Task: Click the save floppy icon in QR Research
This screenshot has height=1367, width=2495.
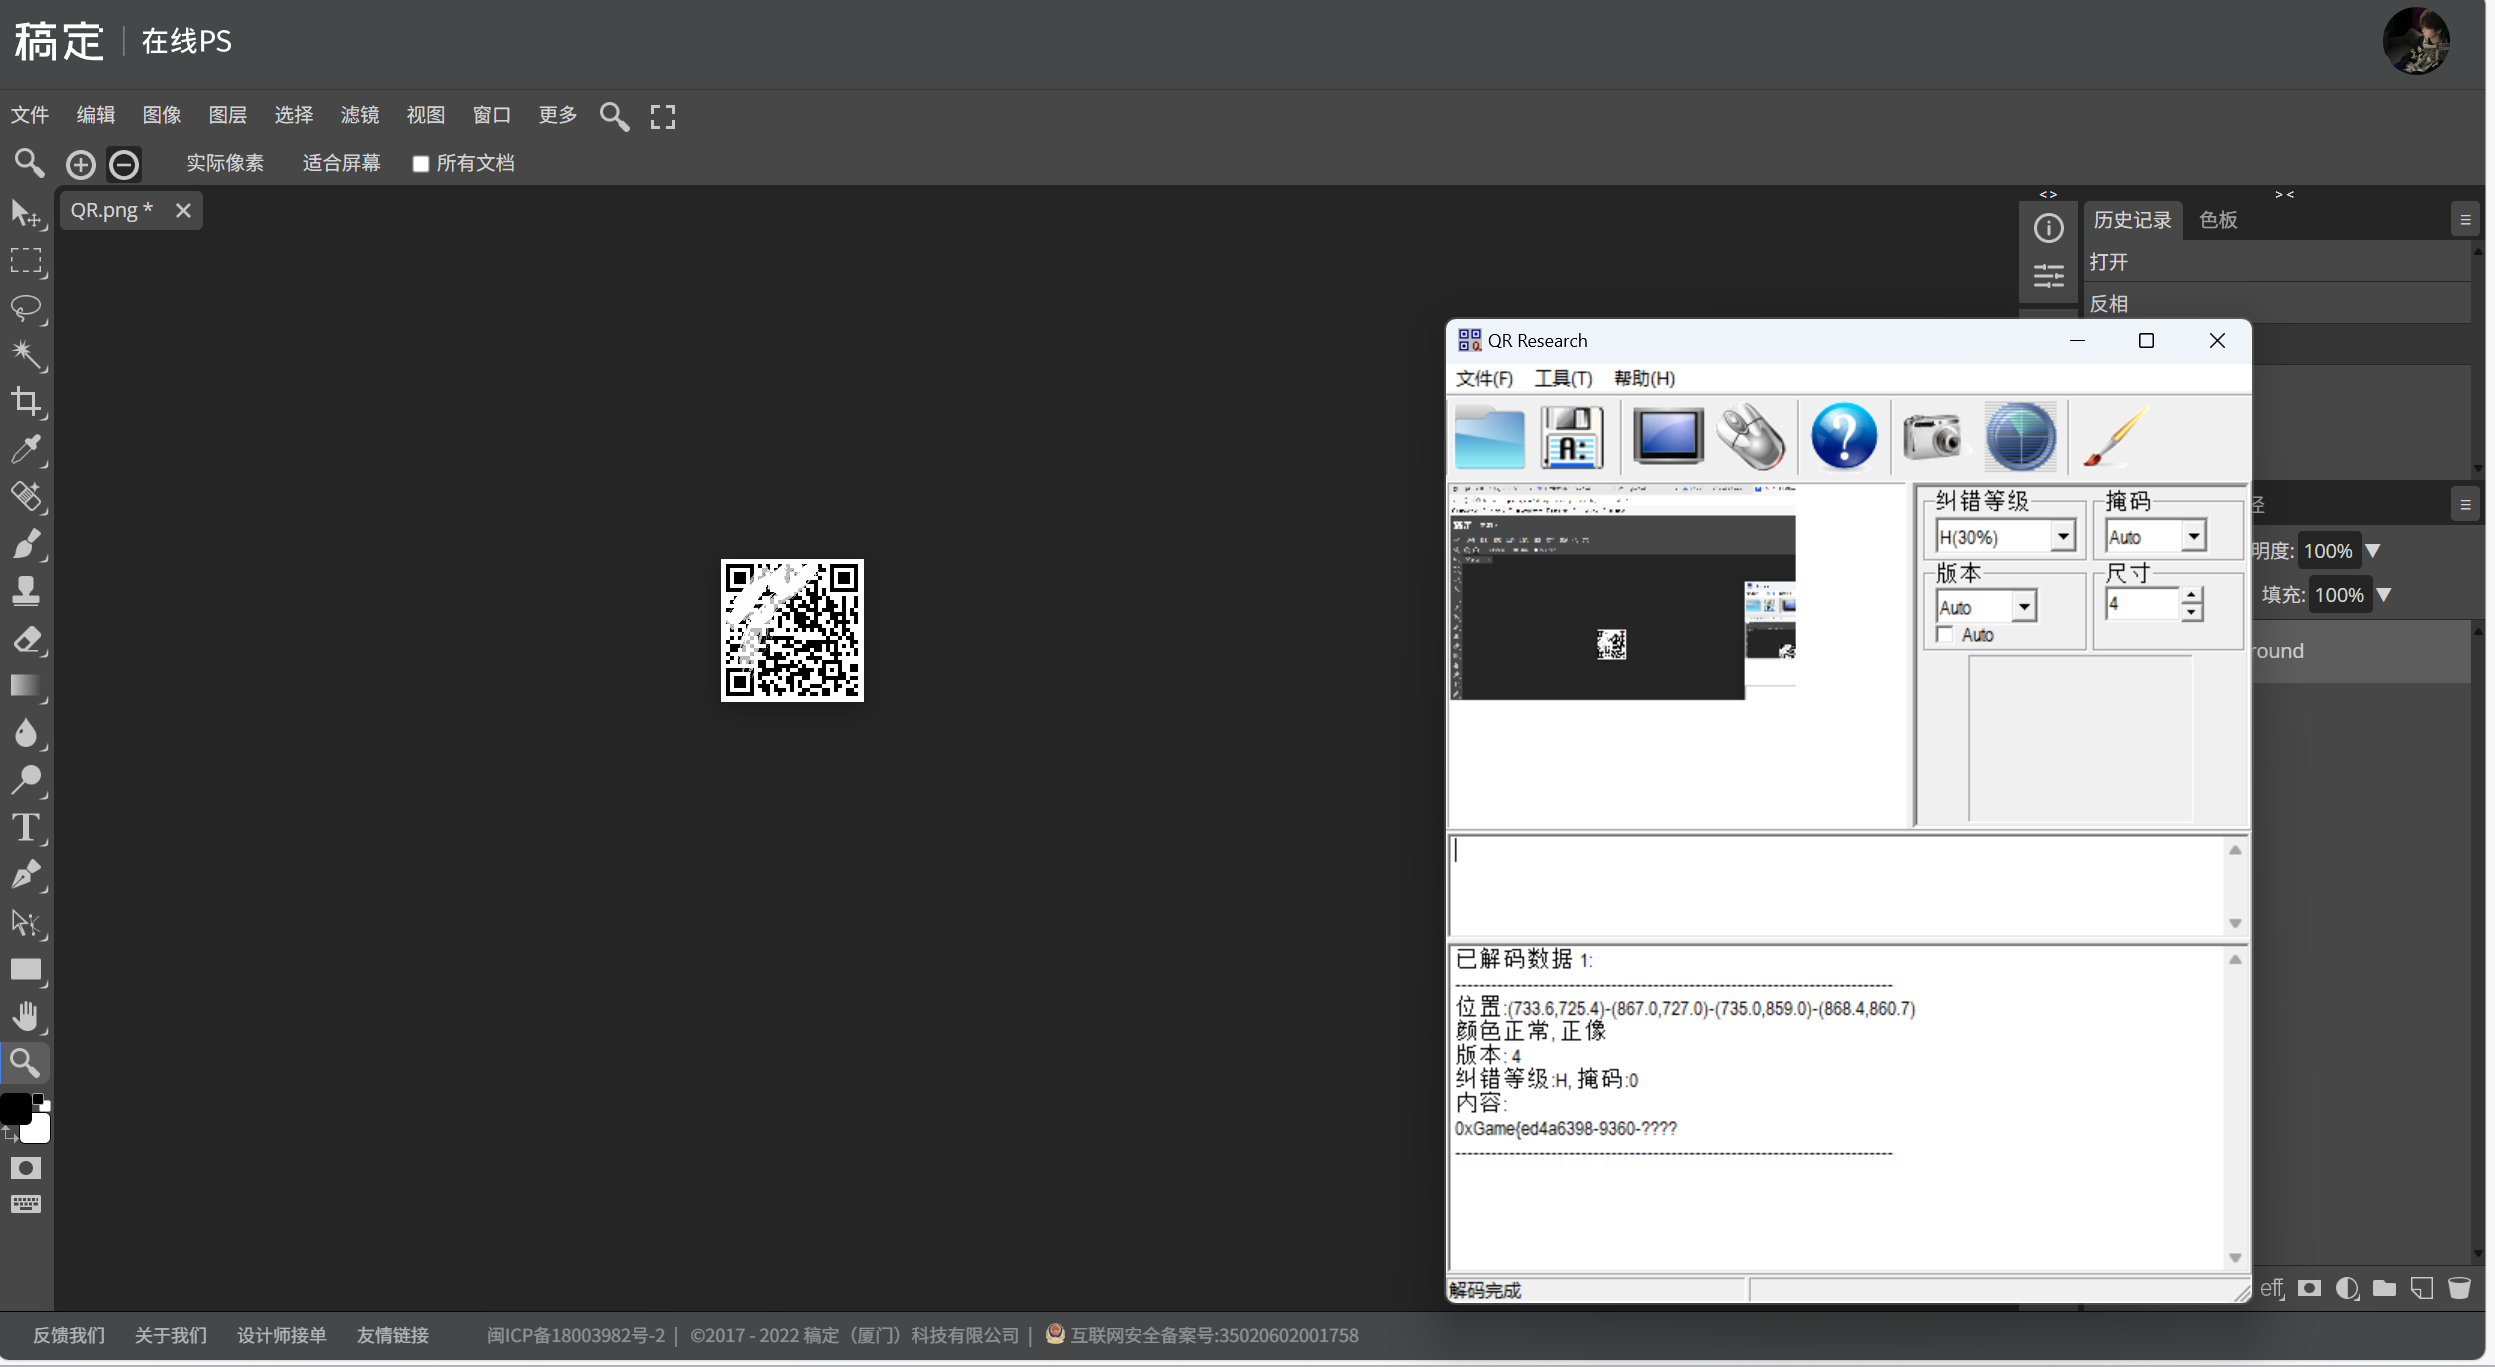Action: 1572,437
